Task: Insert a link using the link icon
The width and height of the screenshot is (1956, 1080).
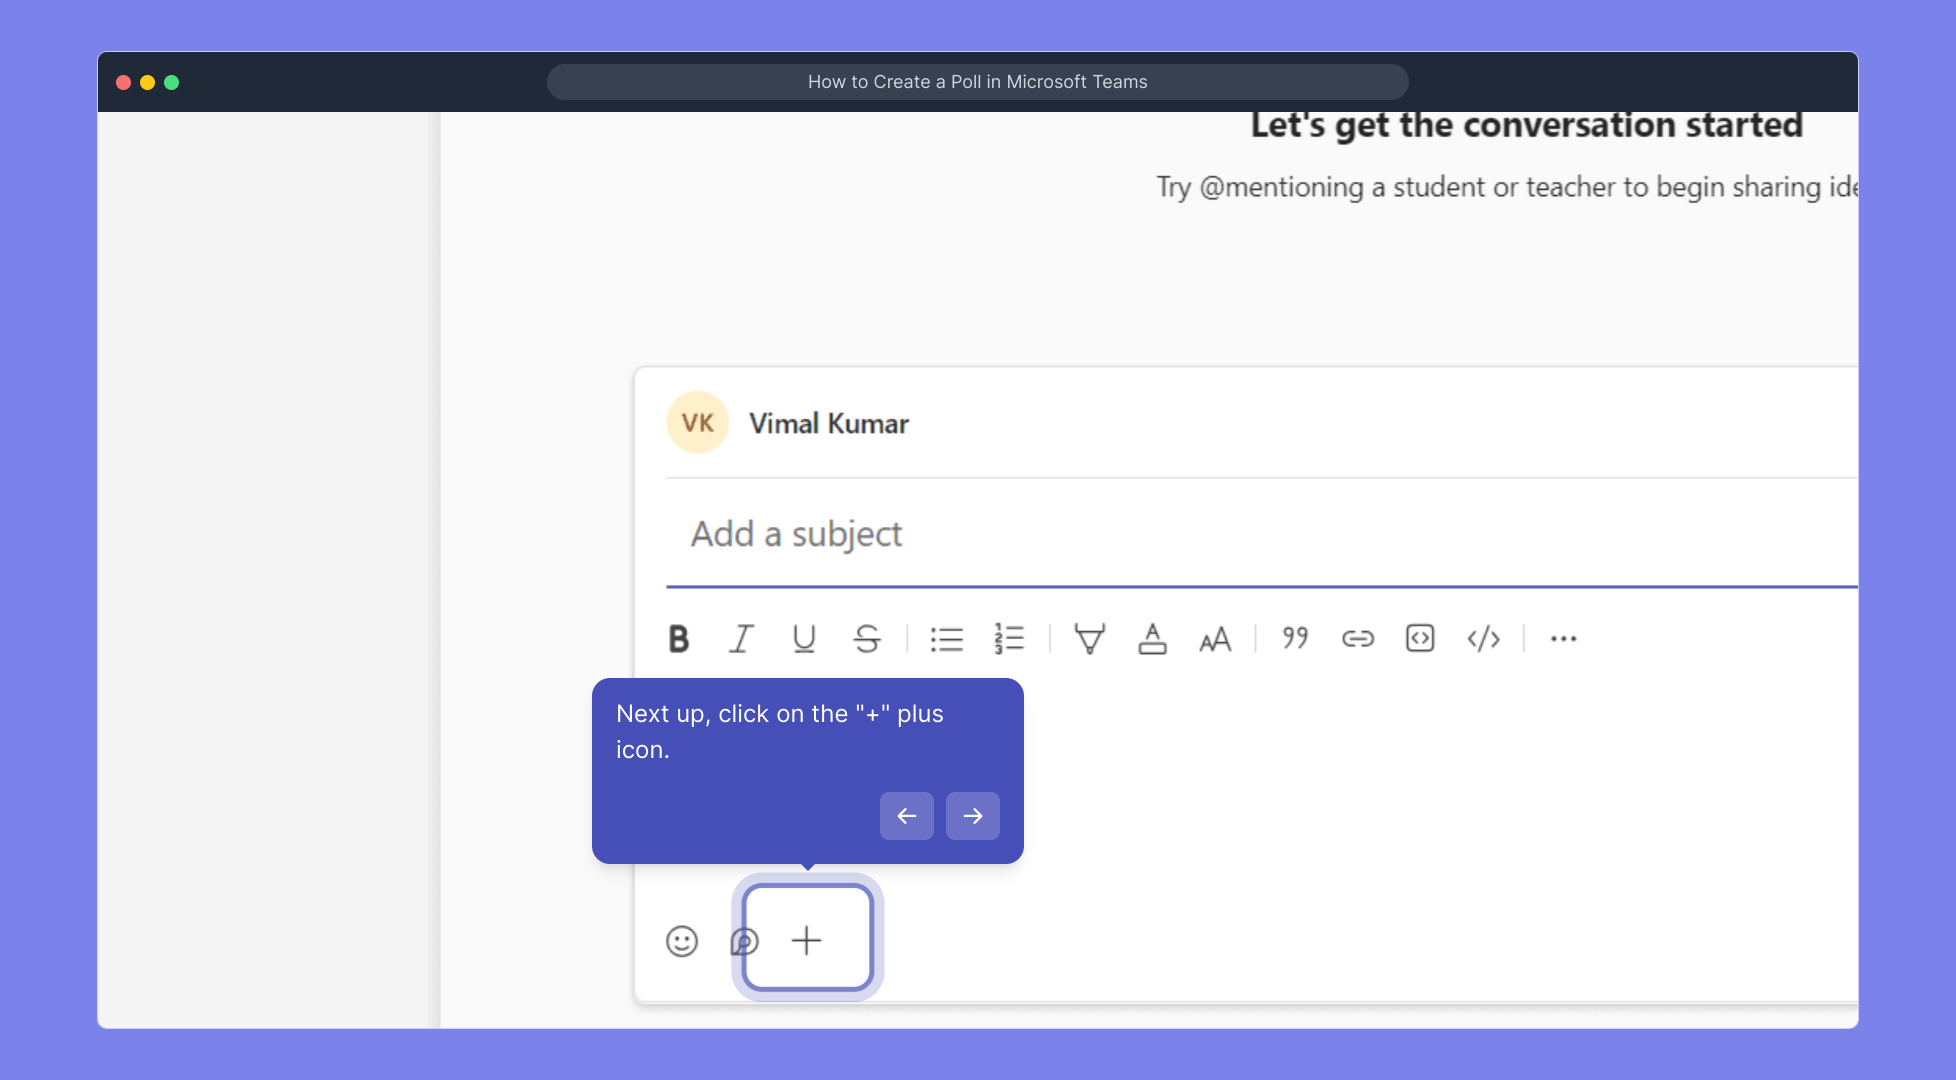Action: 1357,638
